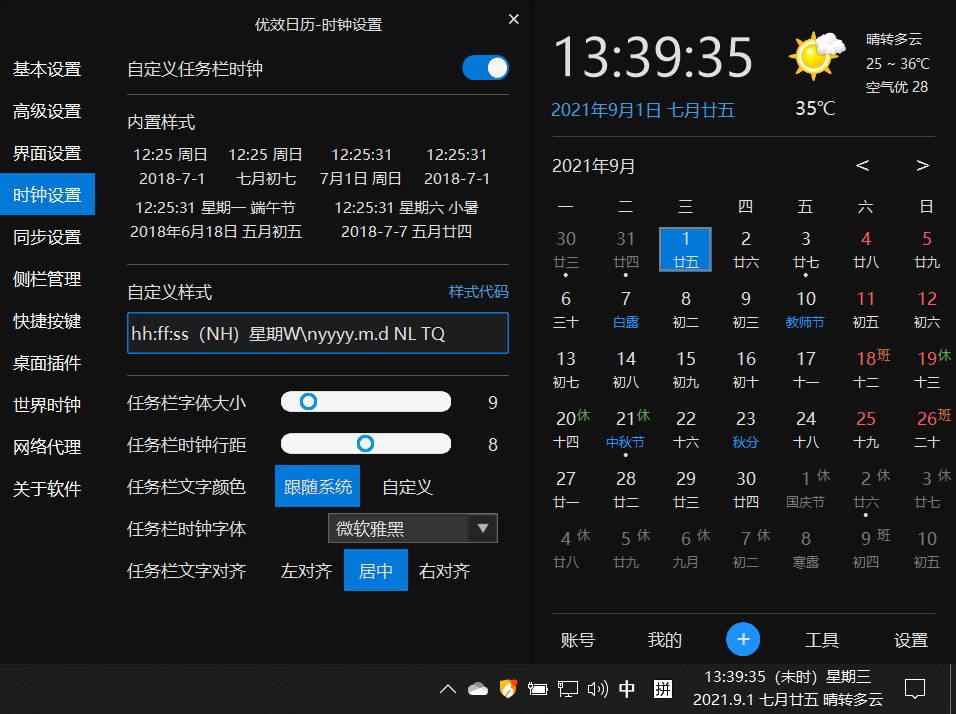Select October 1 国庆节 in calendar

point(805,490)
